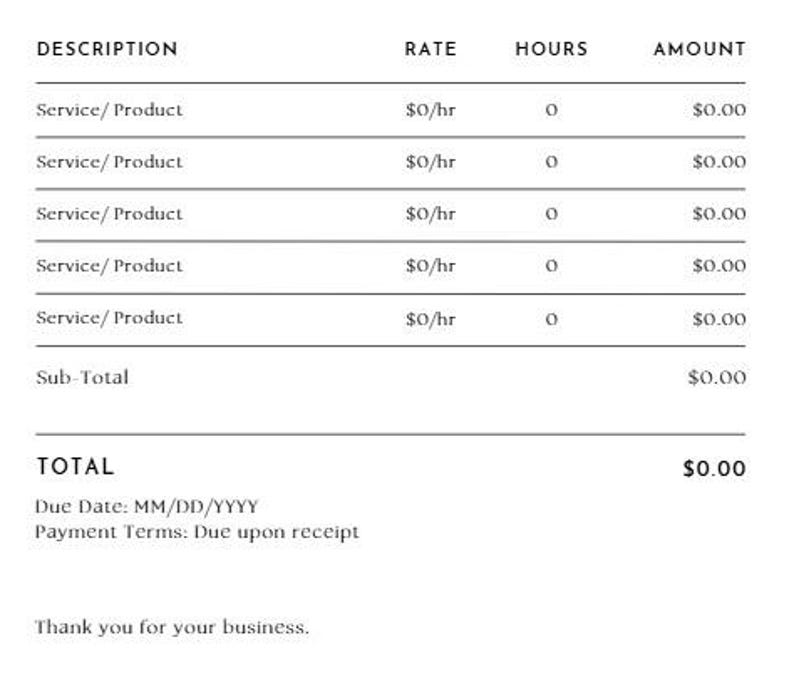The height and width of the screenshot is (677, 794).
Task: Select the first row $0.00 amount
Action: point(719,110)
